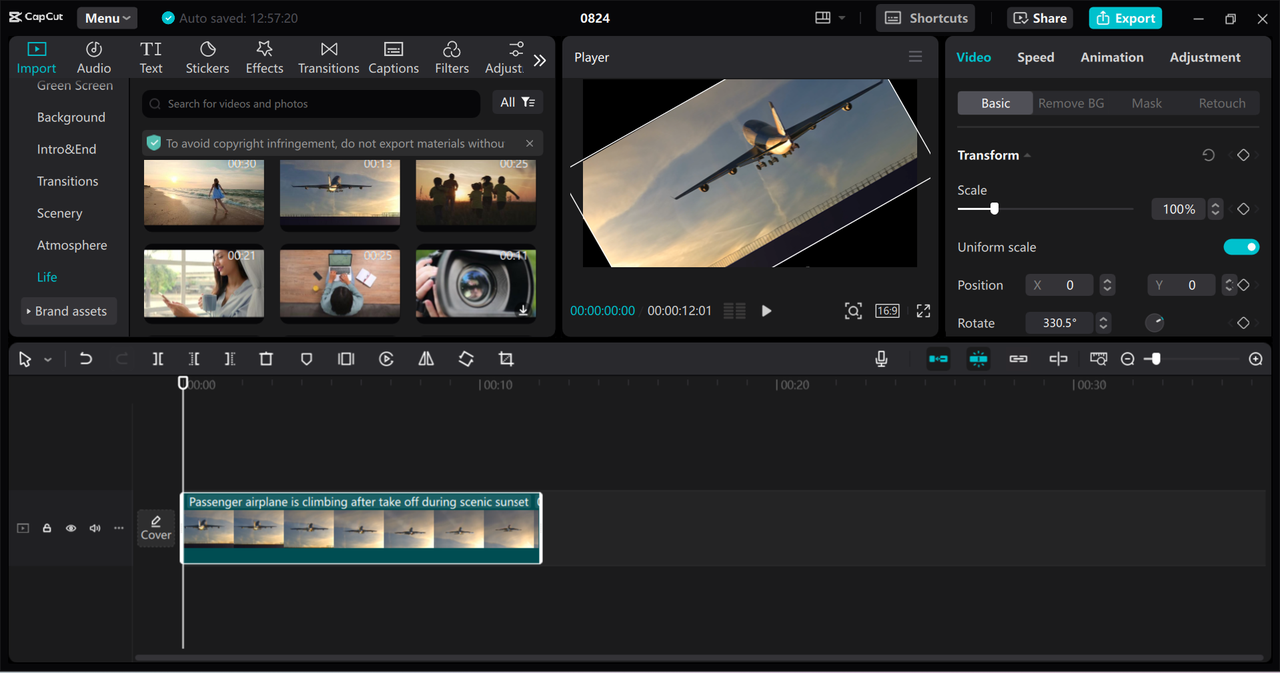The height and width of the screenshot is (673, 1280).
Task: Open the Audio tab
Action: click(x=94, y=57)
